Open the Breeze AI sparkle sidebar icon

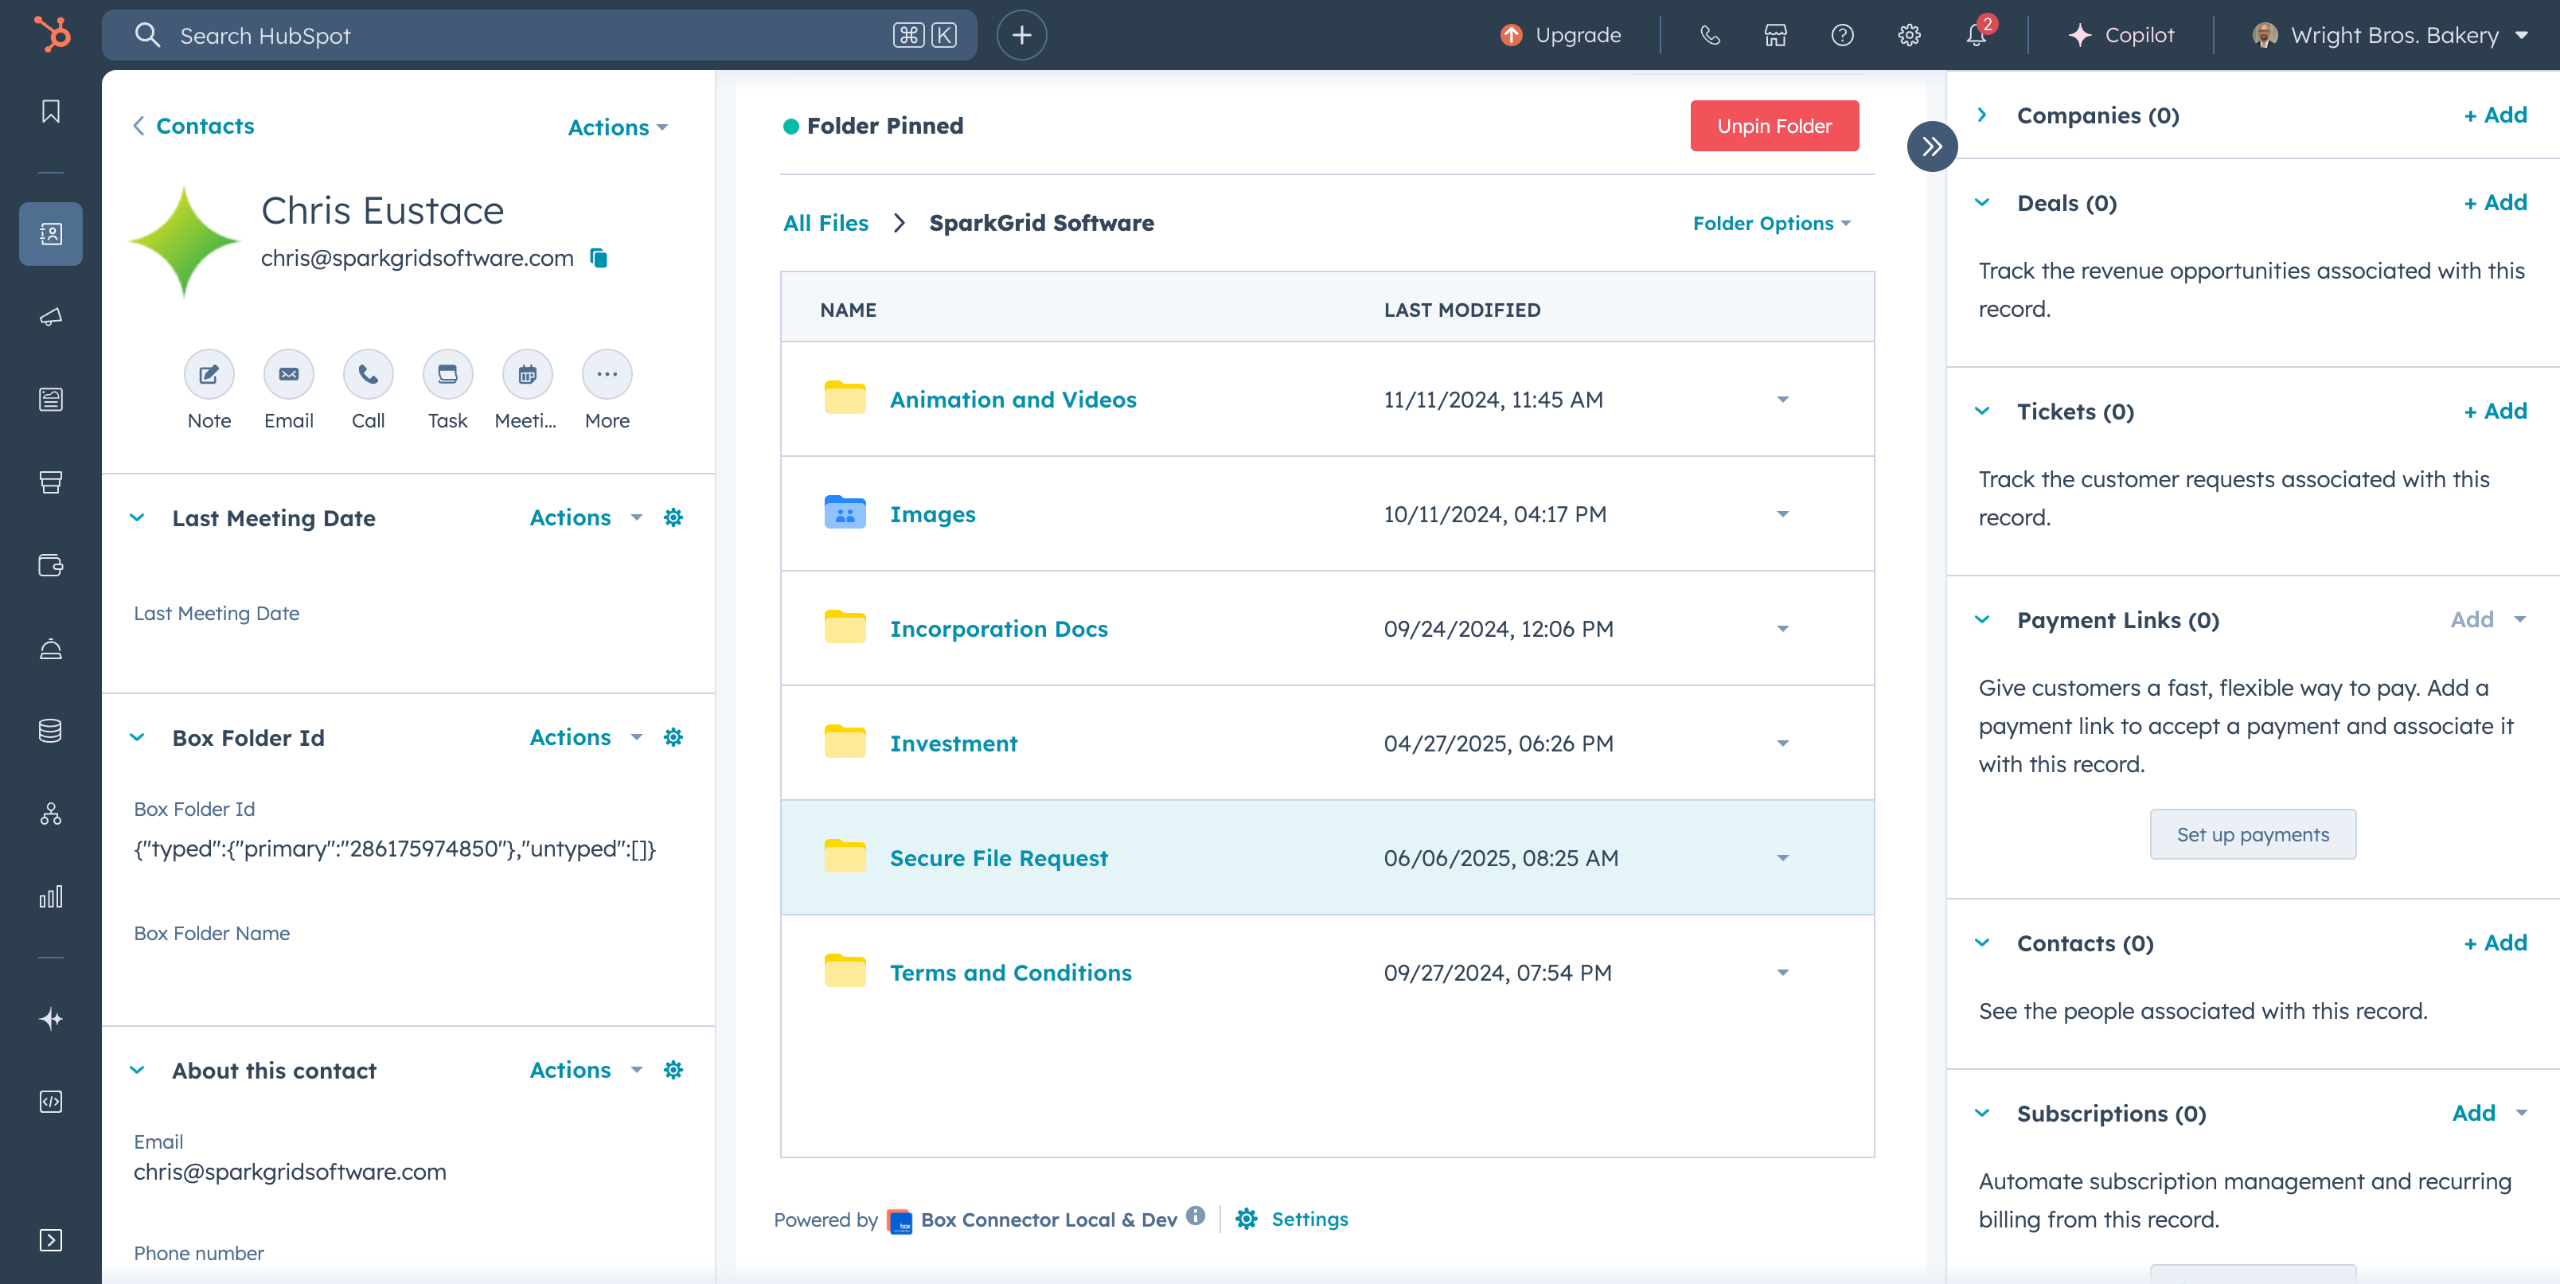pyautogui.click(x=51, y=1019)
